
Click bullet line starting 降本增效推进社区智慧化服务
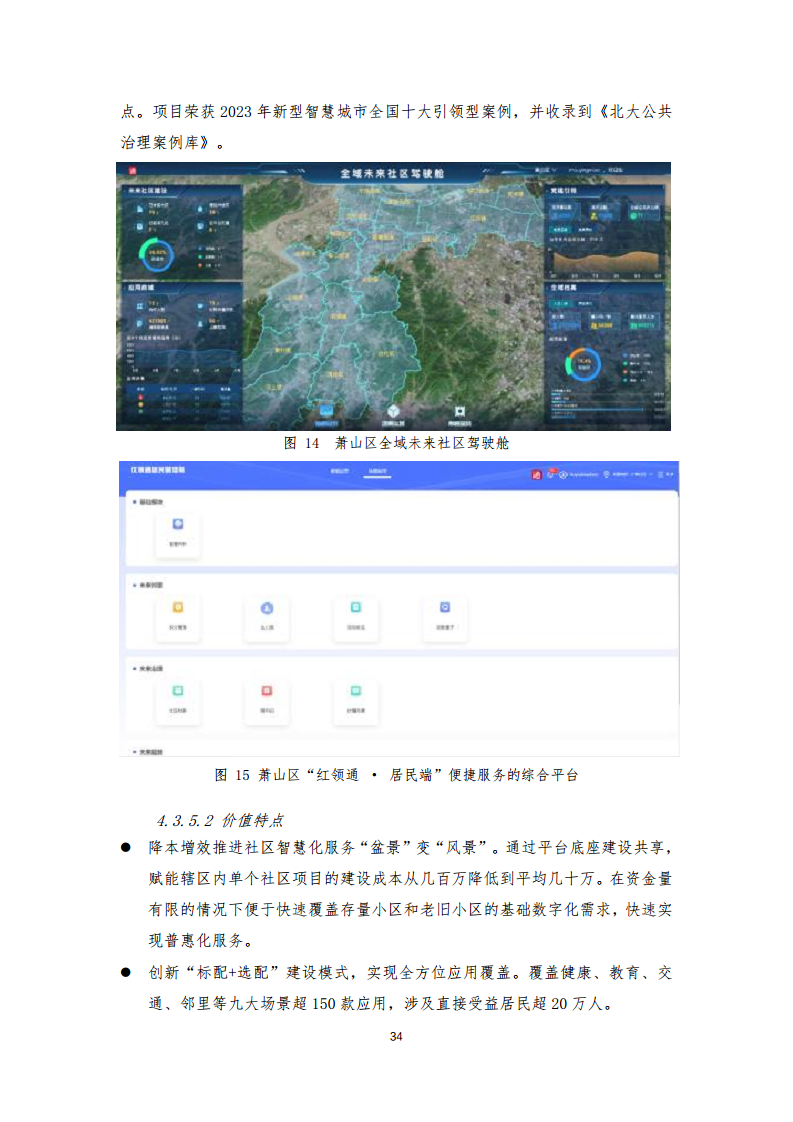click(410, 848)
